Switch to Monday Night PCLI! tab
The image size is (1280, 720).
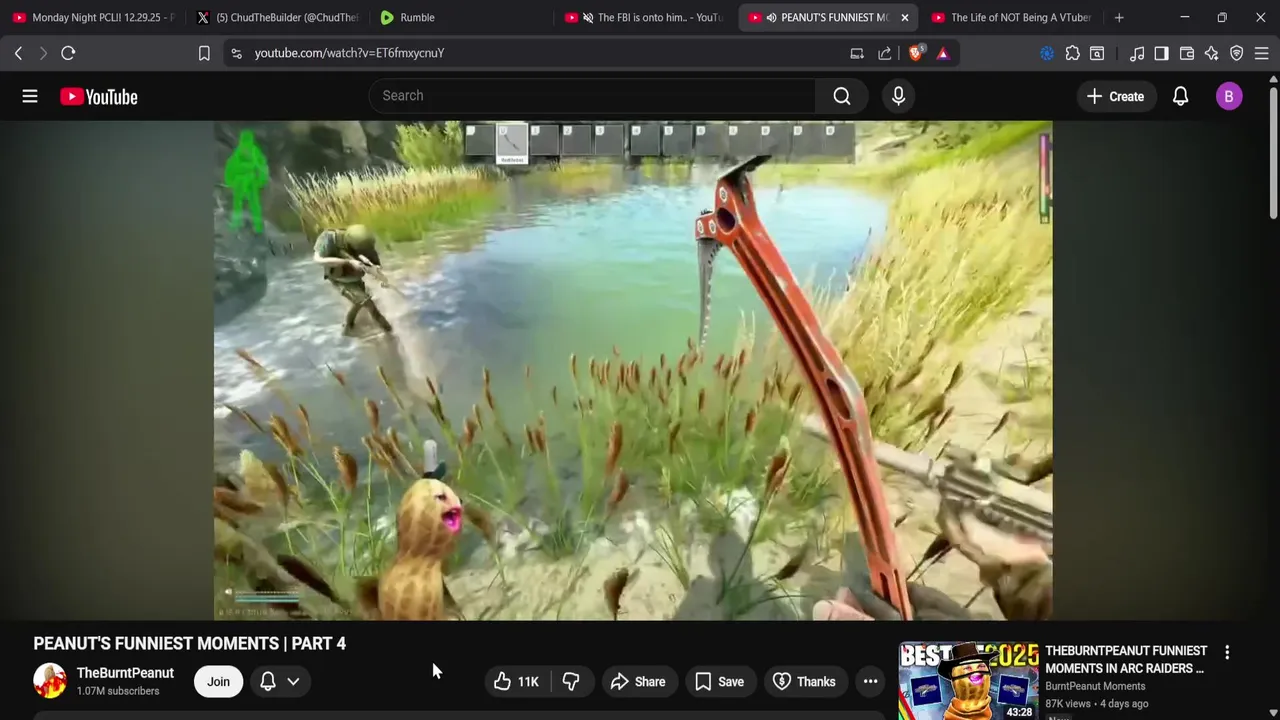(x=93, y=17)
